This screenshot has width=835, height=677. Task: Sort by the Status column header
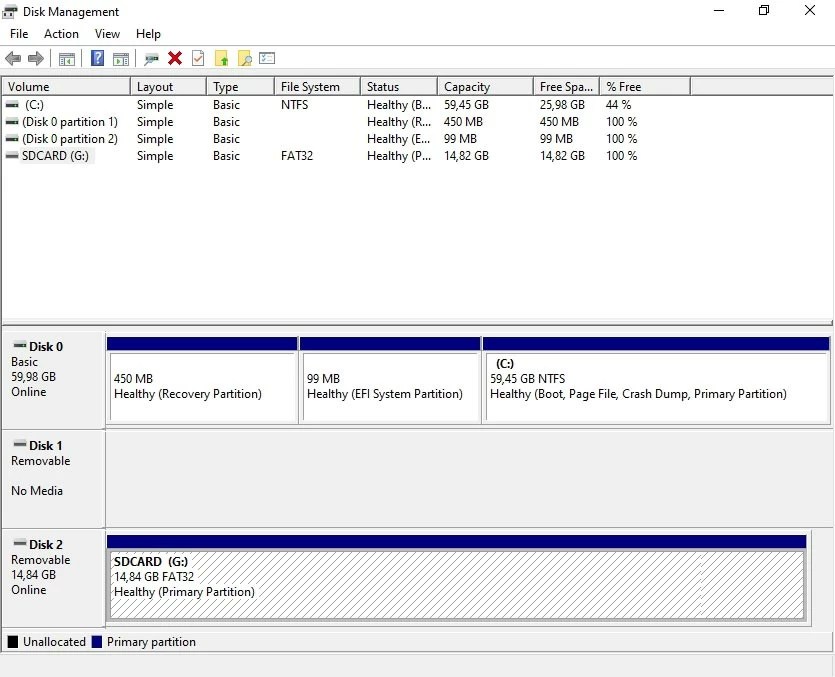pos(399,86)
